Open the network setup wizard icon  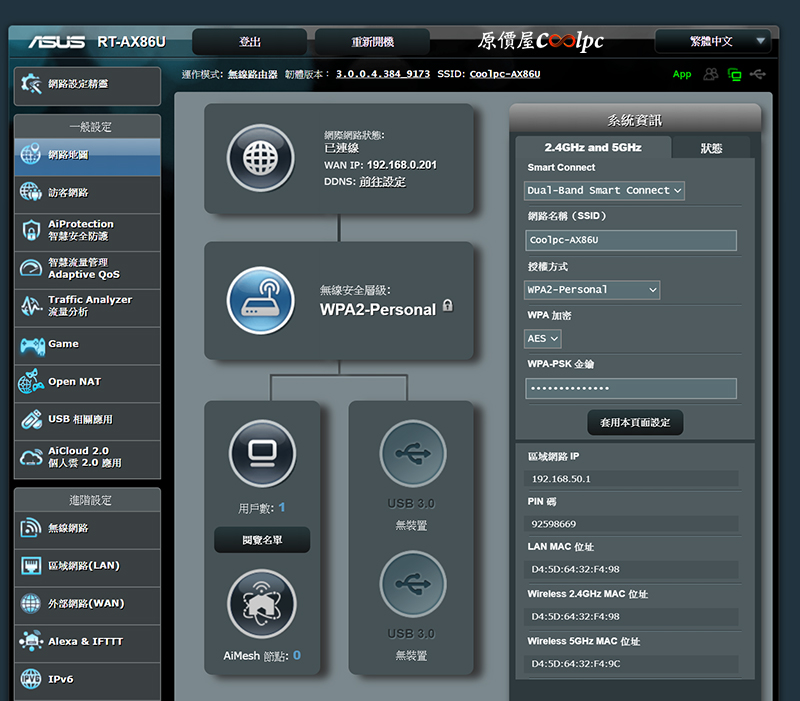[31, 84]
